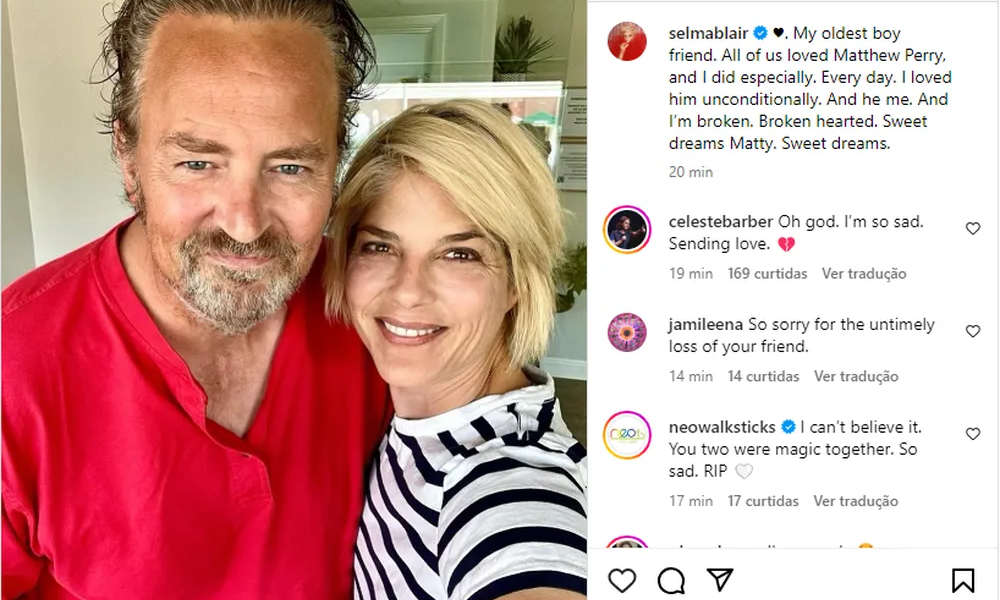Screen dimensions: 1000x600
Task: Share the post via paper plane icon
Action: pyautogui.click(x=720, y=580)
